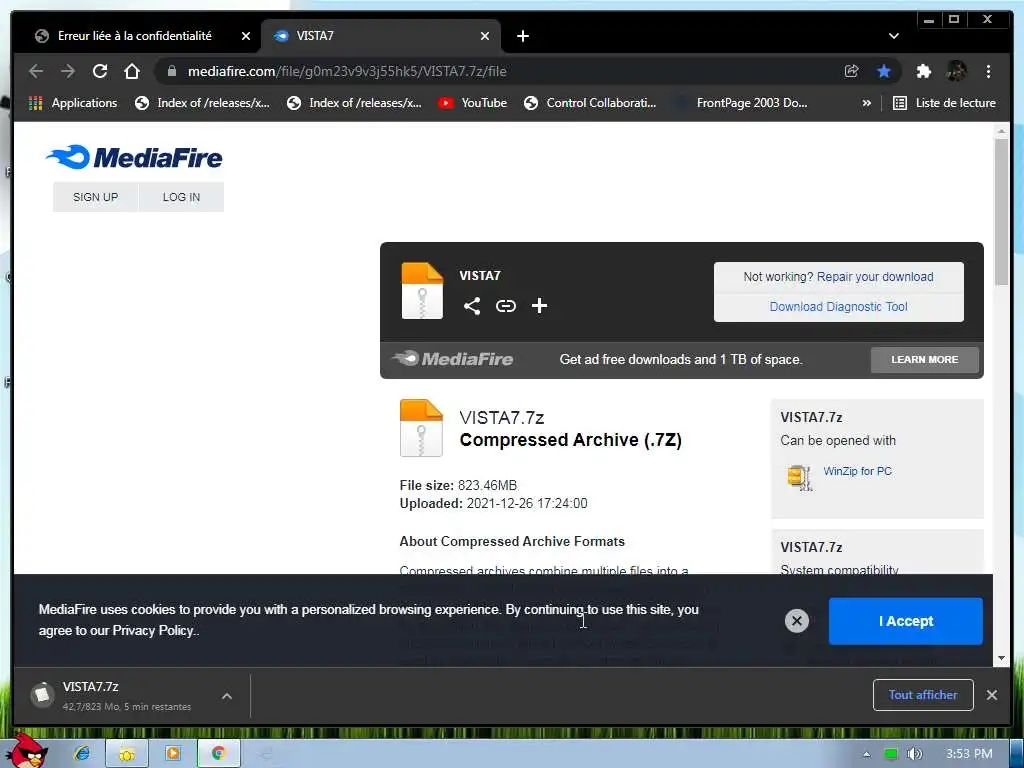The height and width of the screenshot is (768, 1024).
Task: Click the share page icon in address bar
Action: point(851,71)
